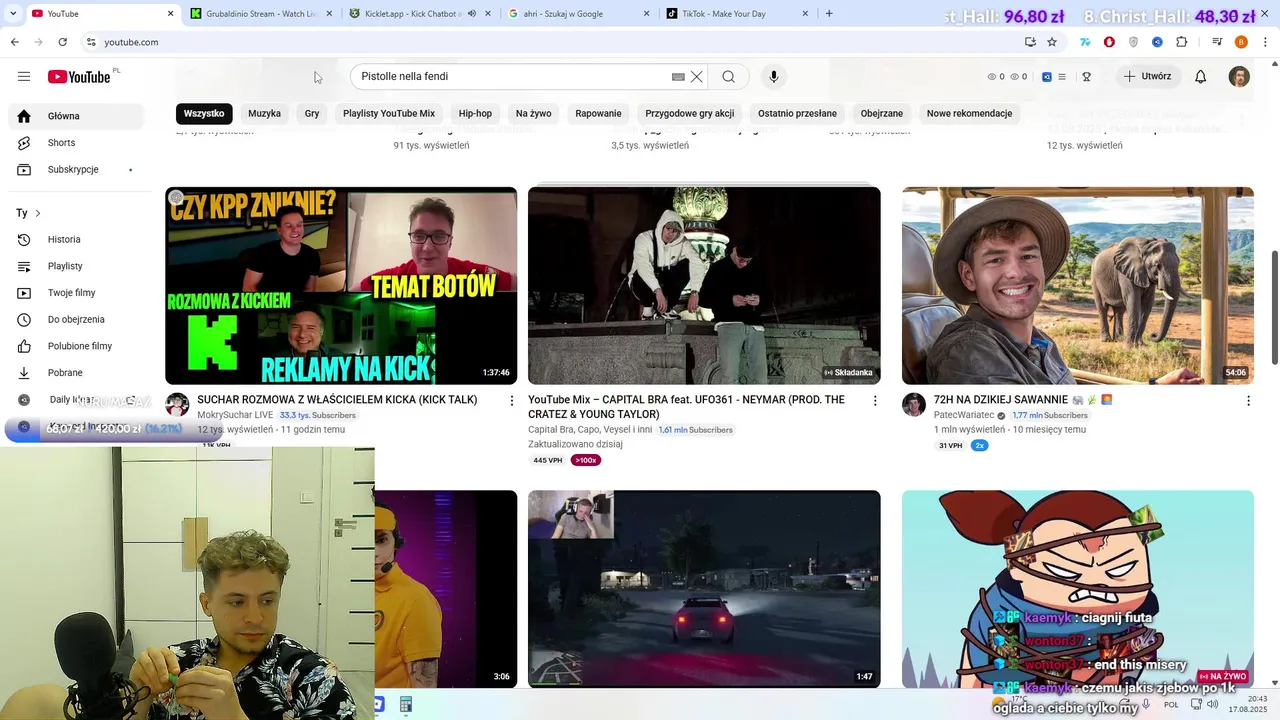
Task: Open YouTube notifications bell
Action: (x=1200, y=77)
